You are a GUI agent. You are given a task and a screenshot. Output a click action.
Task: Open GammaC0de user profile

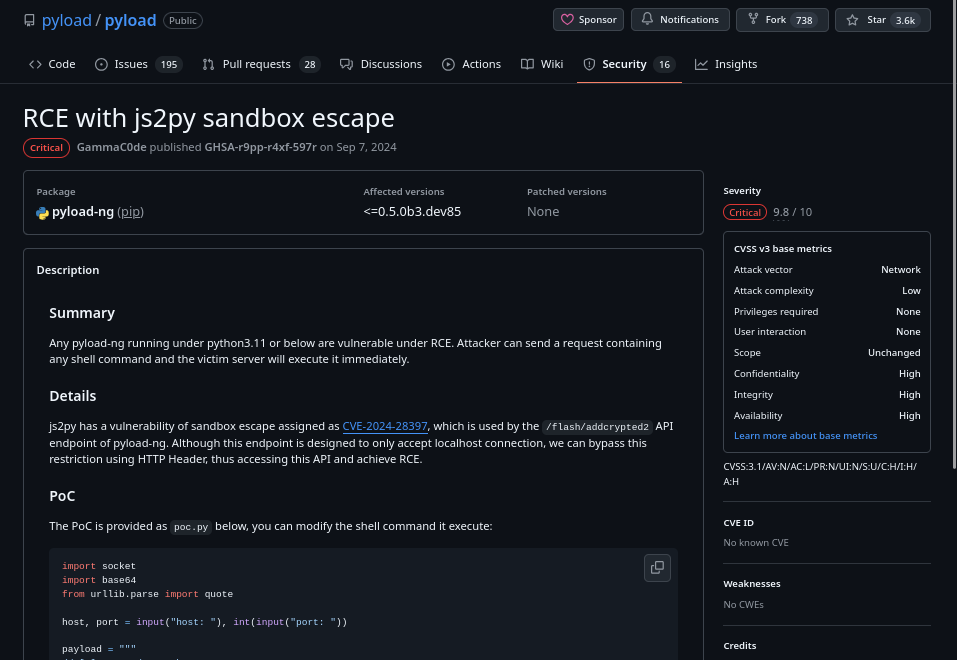pyautogui.click(x=111, y=147)
